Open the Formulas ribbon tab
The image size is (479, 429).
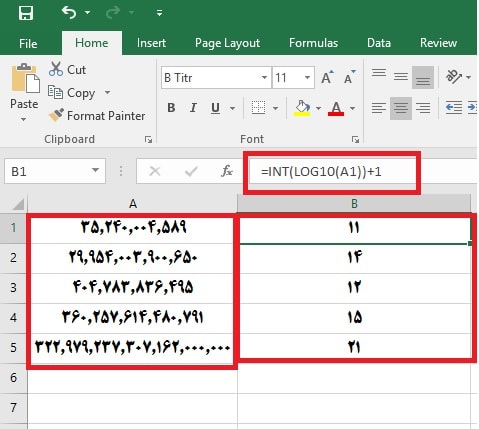(x=313, y=43)
